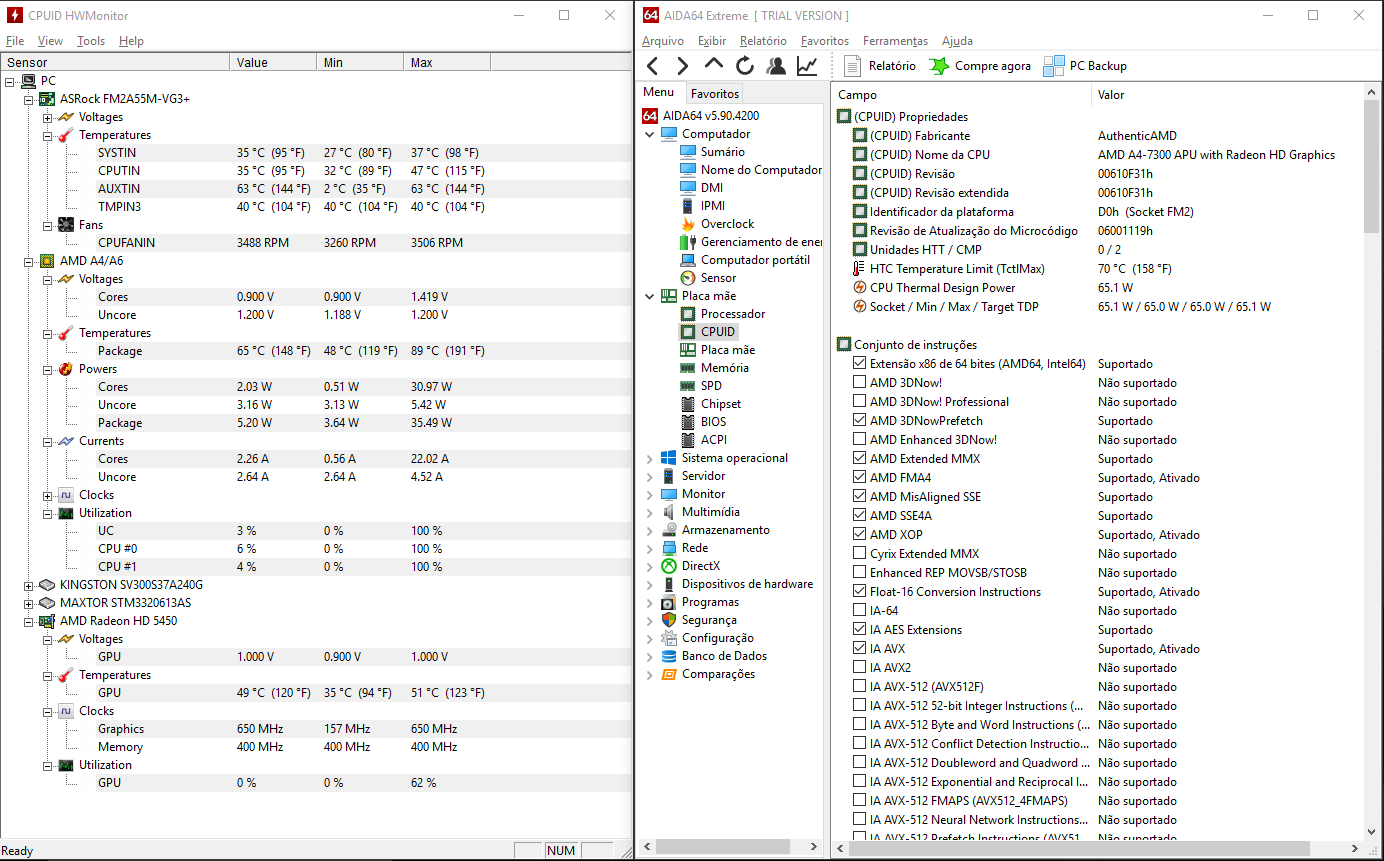1384x861 pixels.
Task: Open the Chipset tree item
Action: coord(721,404)
